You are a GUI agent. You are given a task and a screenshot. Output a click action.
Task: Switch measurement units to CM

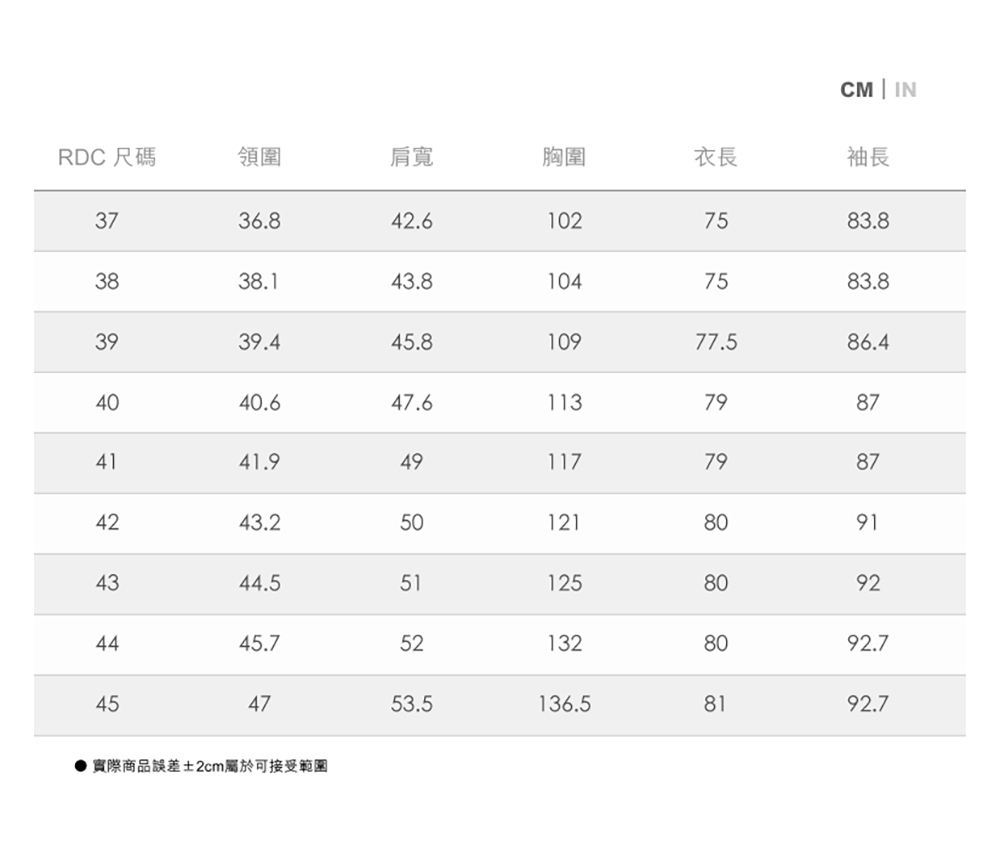(x=856, y=90)
